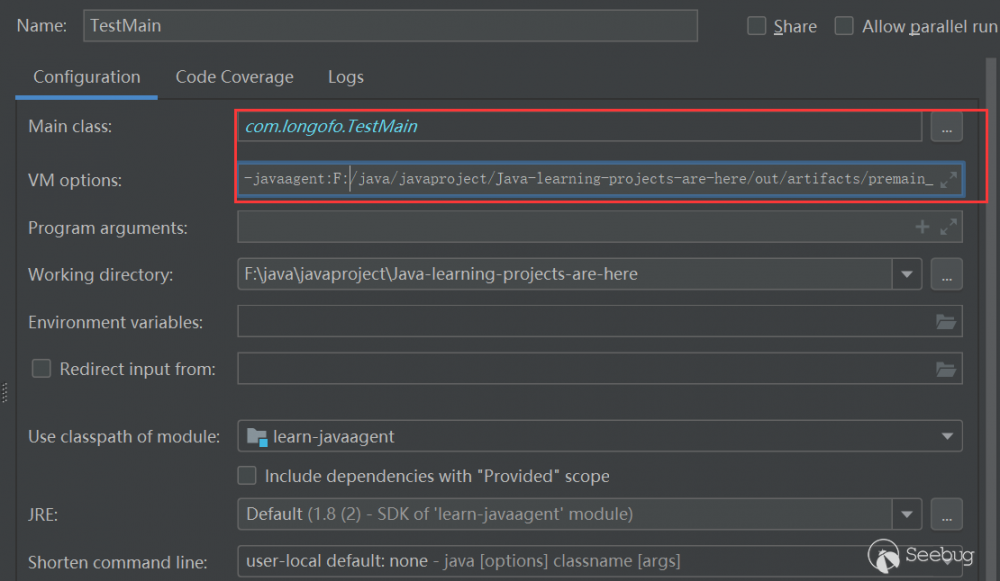
Task: Open JRE browse ellipsis button
Action: pos(946,514)
